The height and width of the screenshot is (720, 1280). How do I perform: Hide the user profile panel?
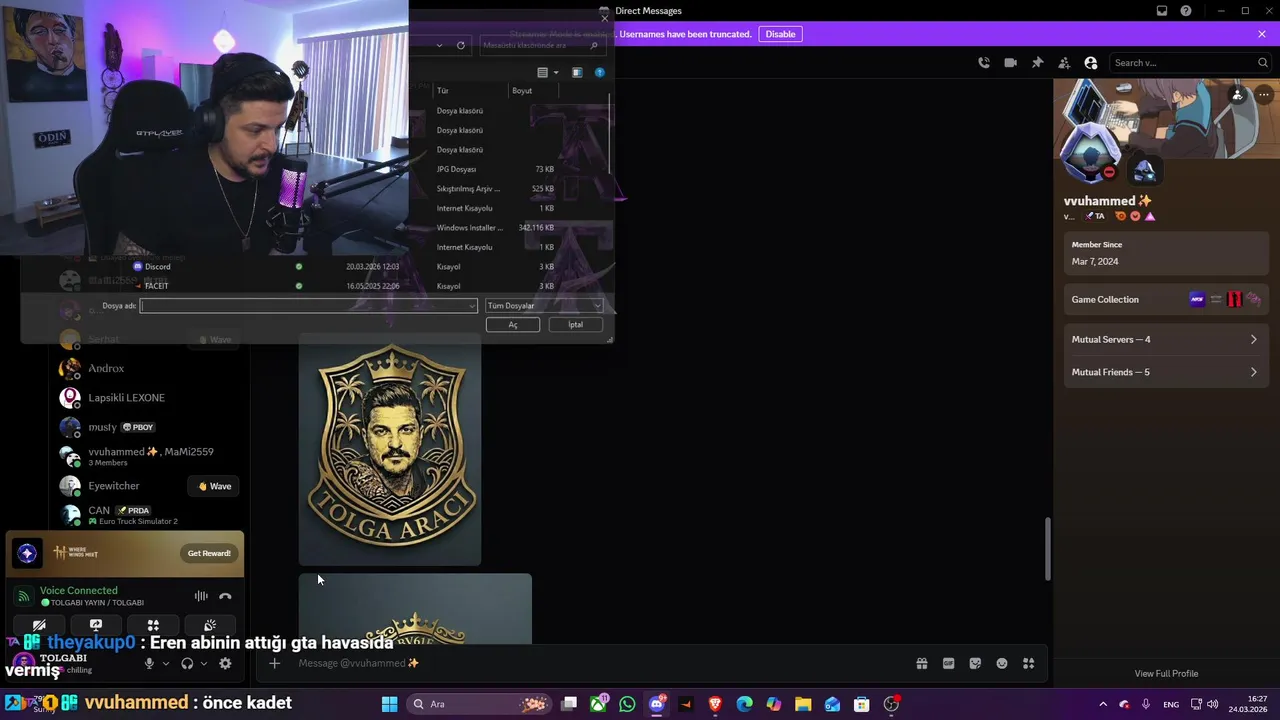pyautogui.click(x=1091, y=62)
